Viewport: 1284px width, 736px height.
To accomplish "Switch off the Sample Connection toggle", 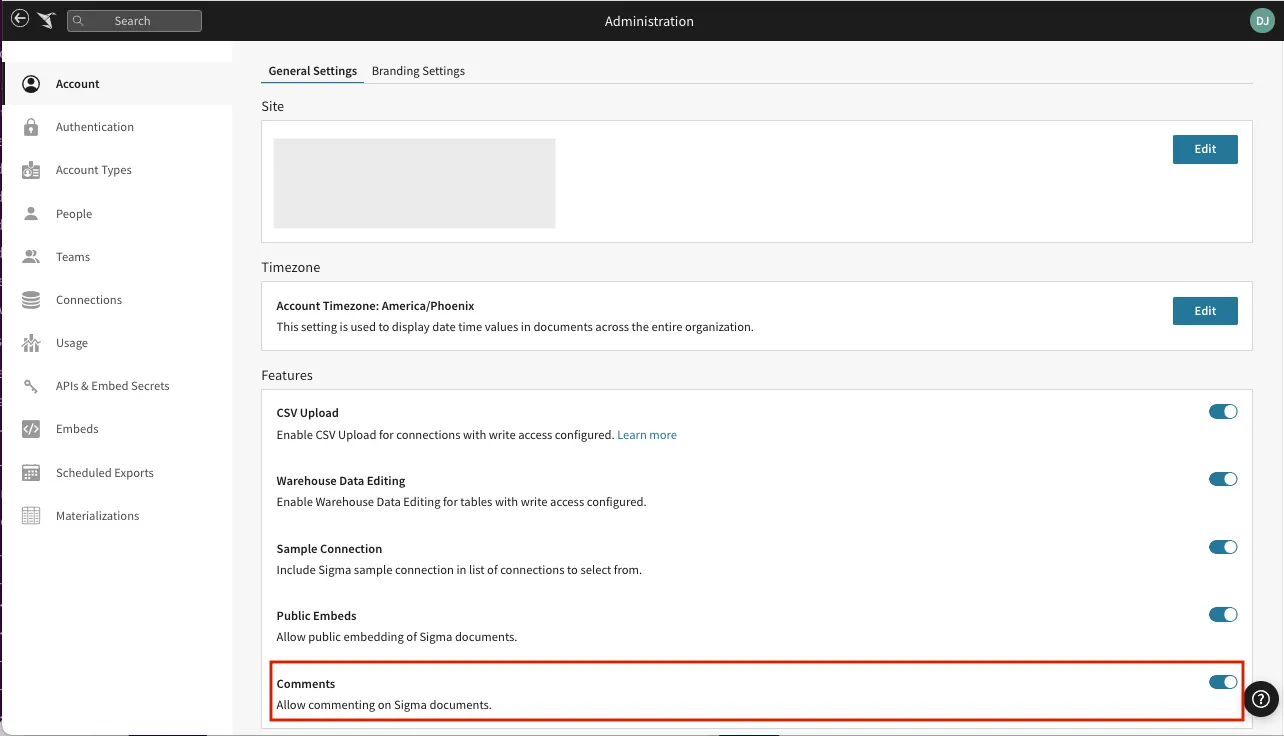I will coord(1223,548).
